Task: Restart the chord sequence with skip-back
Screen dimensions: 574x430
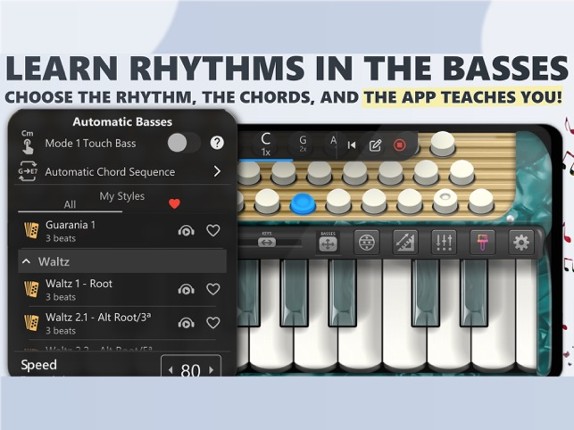Action: [352, 145]
